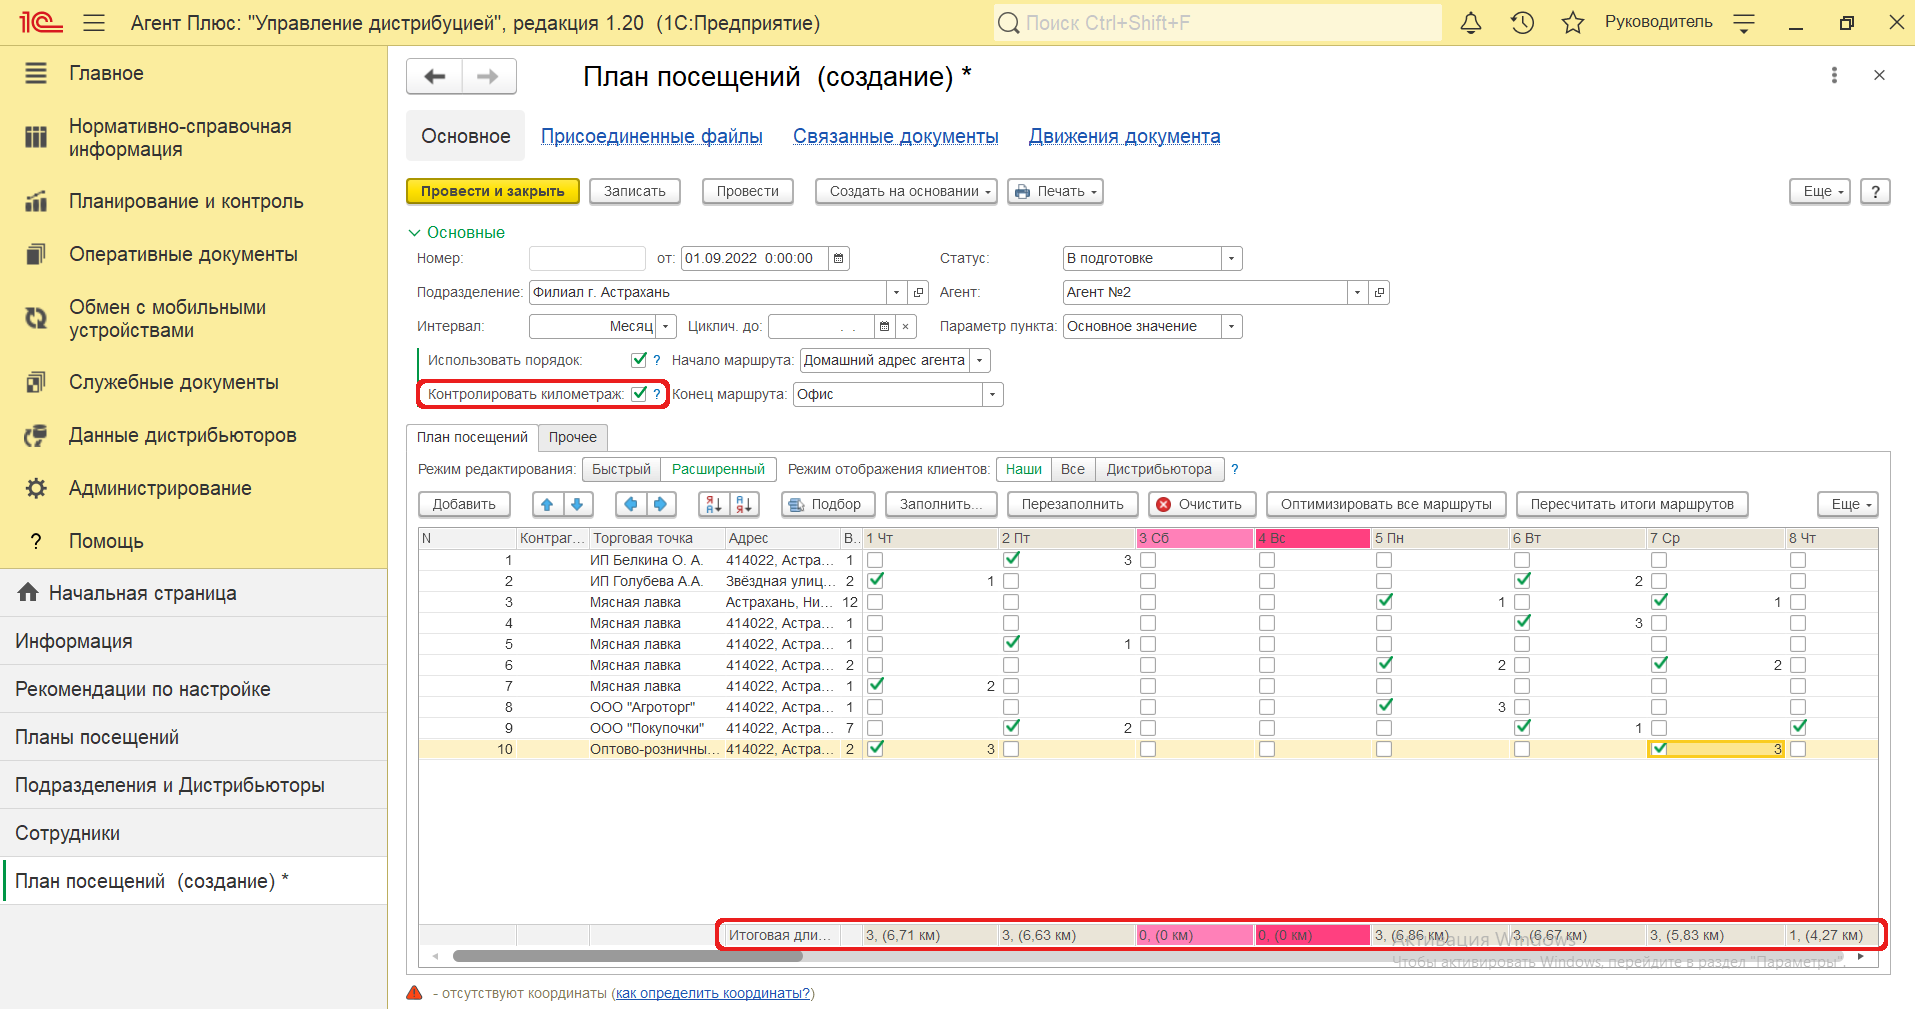Go back with left arrow button
Viewport: 1915px width, 1009px height.
(434, 76)
